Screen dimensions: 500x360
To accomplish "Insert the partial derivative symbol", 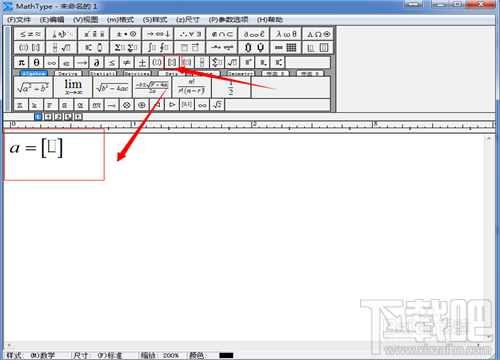I will [97, 62].
